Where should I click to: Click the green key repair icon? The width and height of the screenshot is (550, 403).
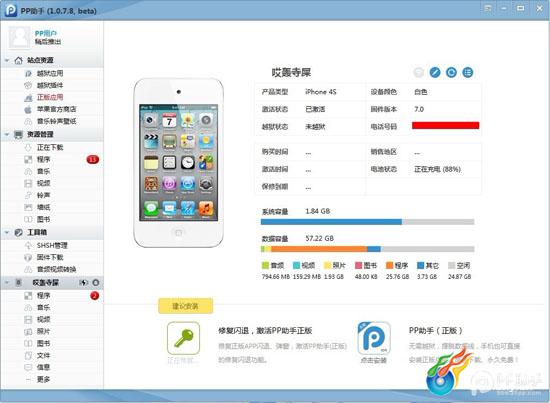click(x=183, y=338)
